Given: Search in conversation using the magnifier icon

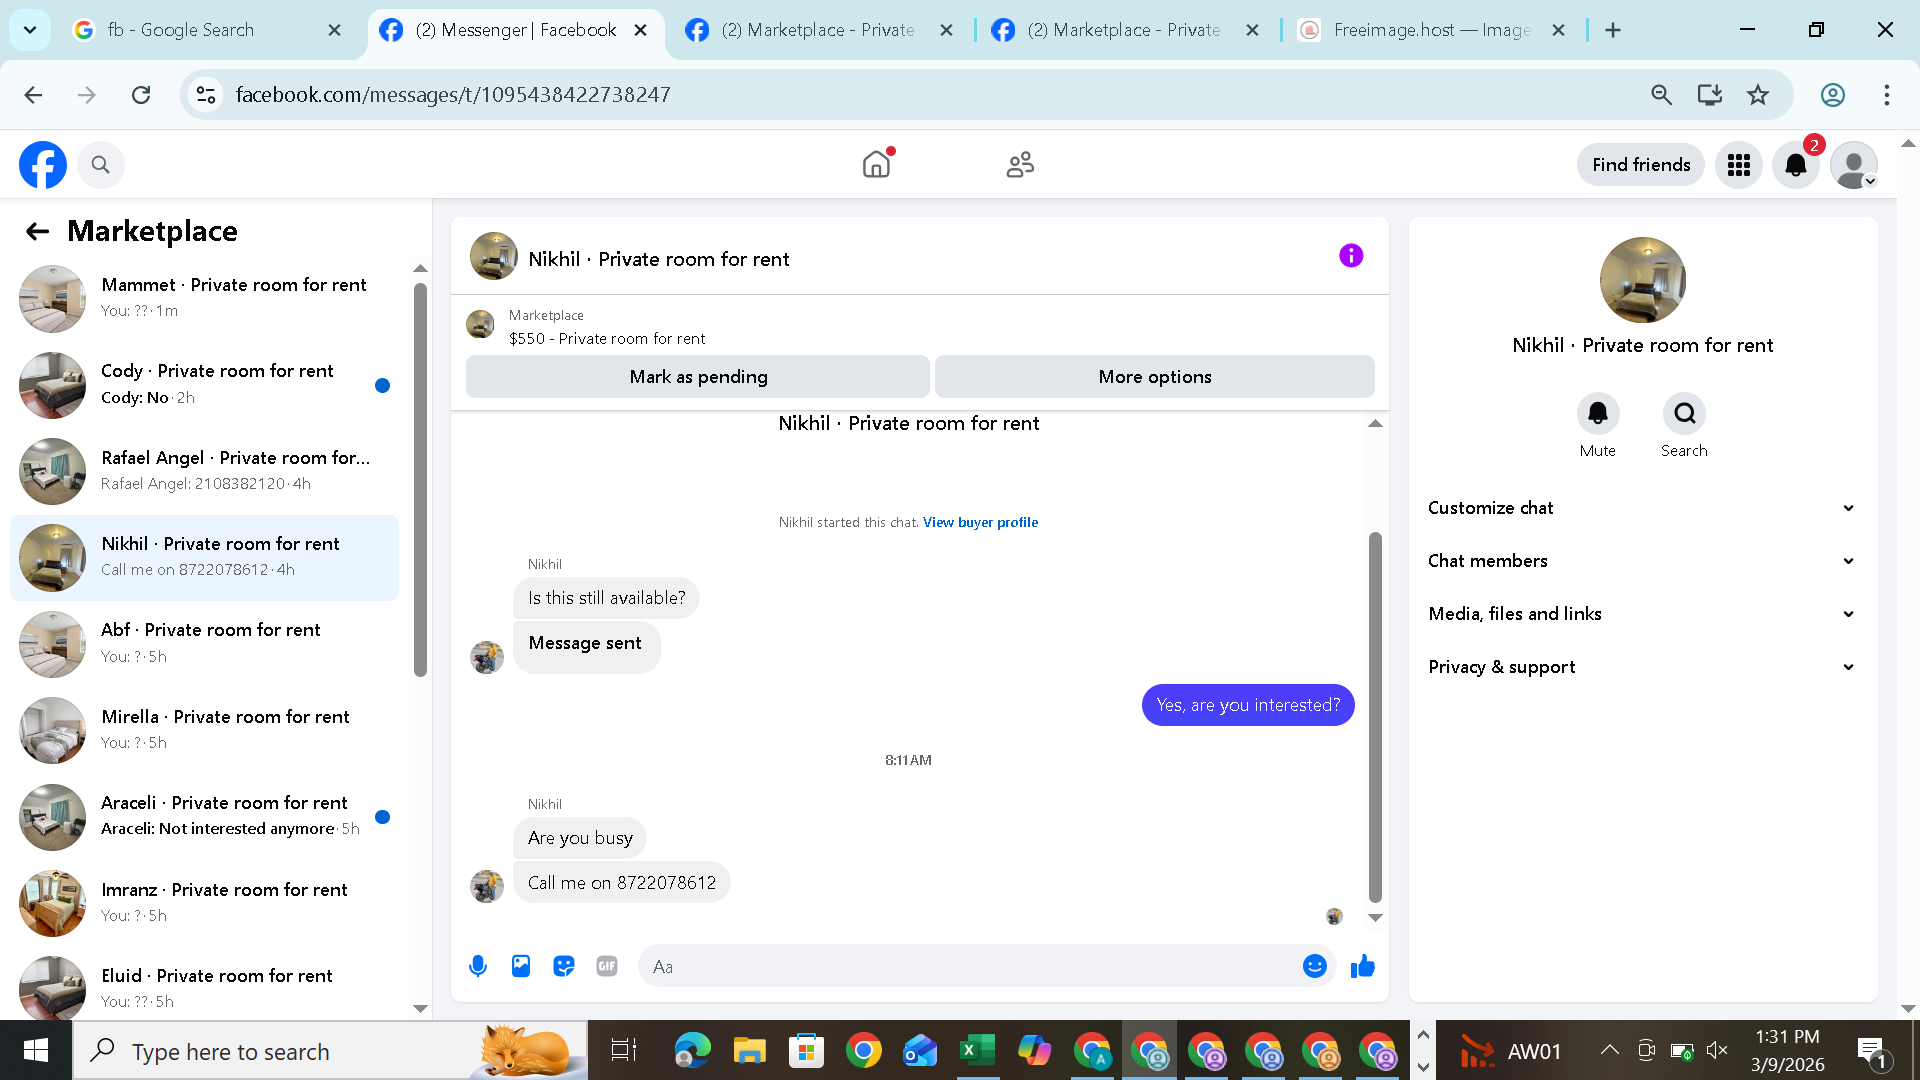Looking at the screenshot, I should pyautogui.click(x=1684, y=414).
